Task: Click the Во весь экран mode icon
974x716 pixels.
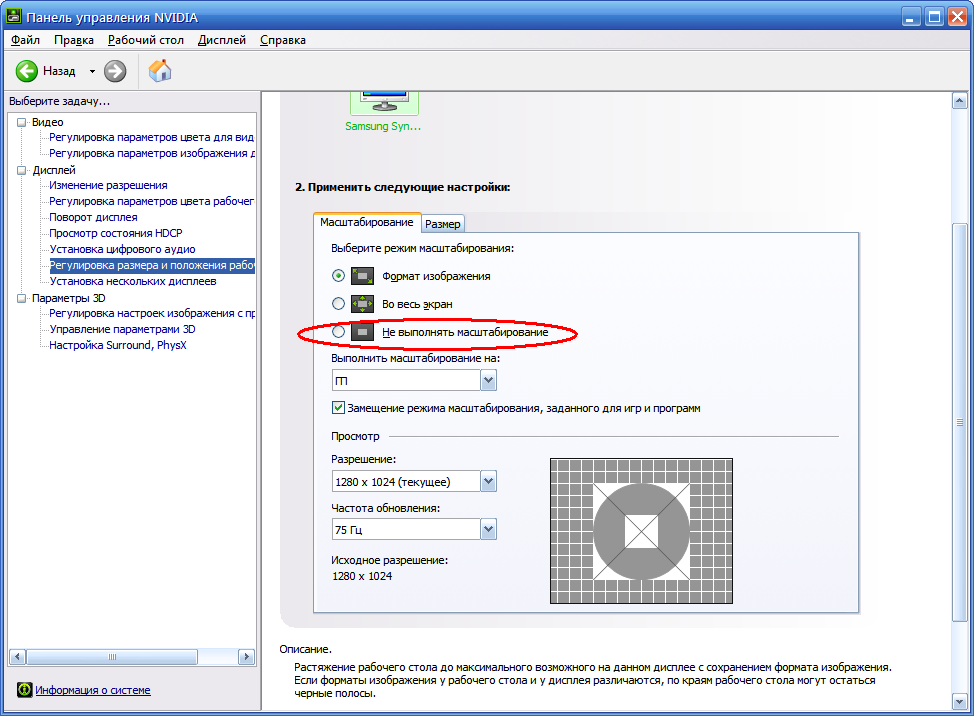Action: [x=362, y=304]
